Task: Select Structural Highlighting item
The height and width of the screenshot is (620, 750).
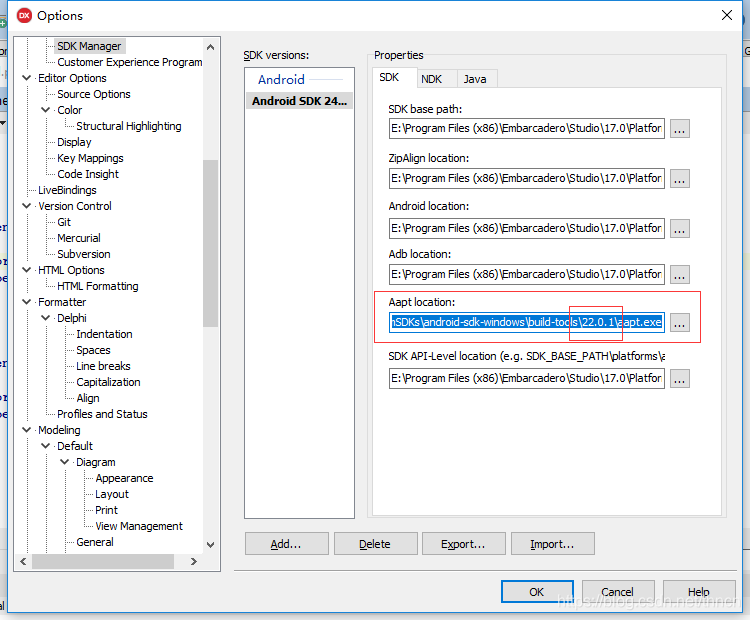Action: pos(129,126)
